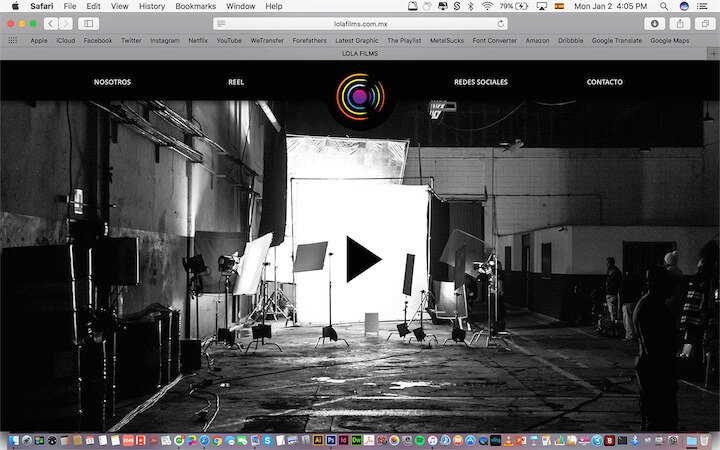720x450 pixels.
Task: Click the Safari back button
Action: (x=49, y=23)
